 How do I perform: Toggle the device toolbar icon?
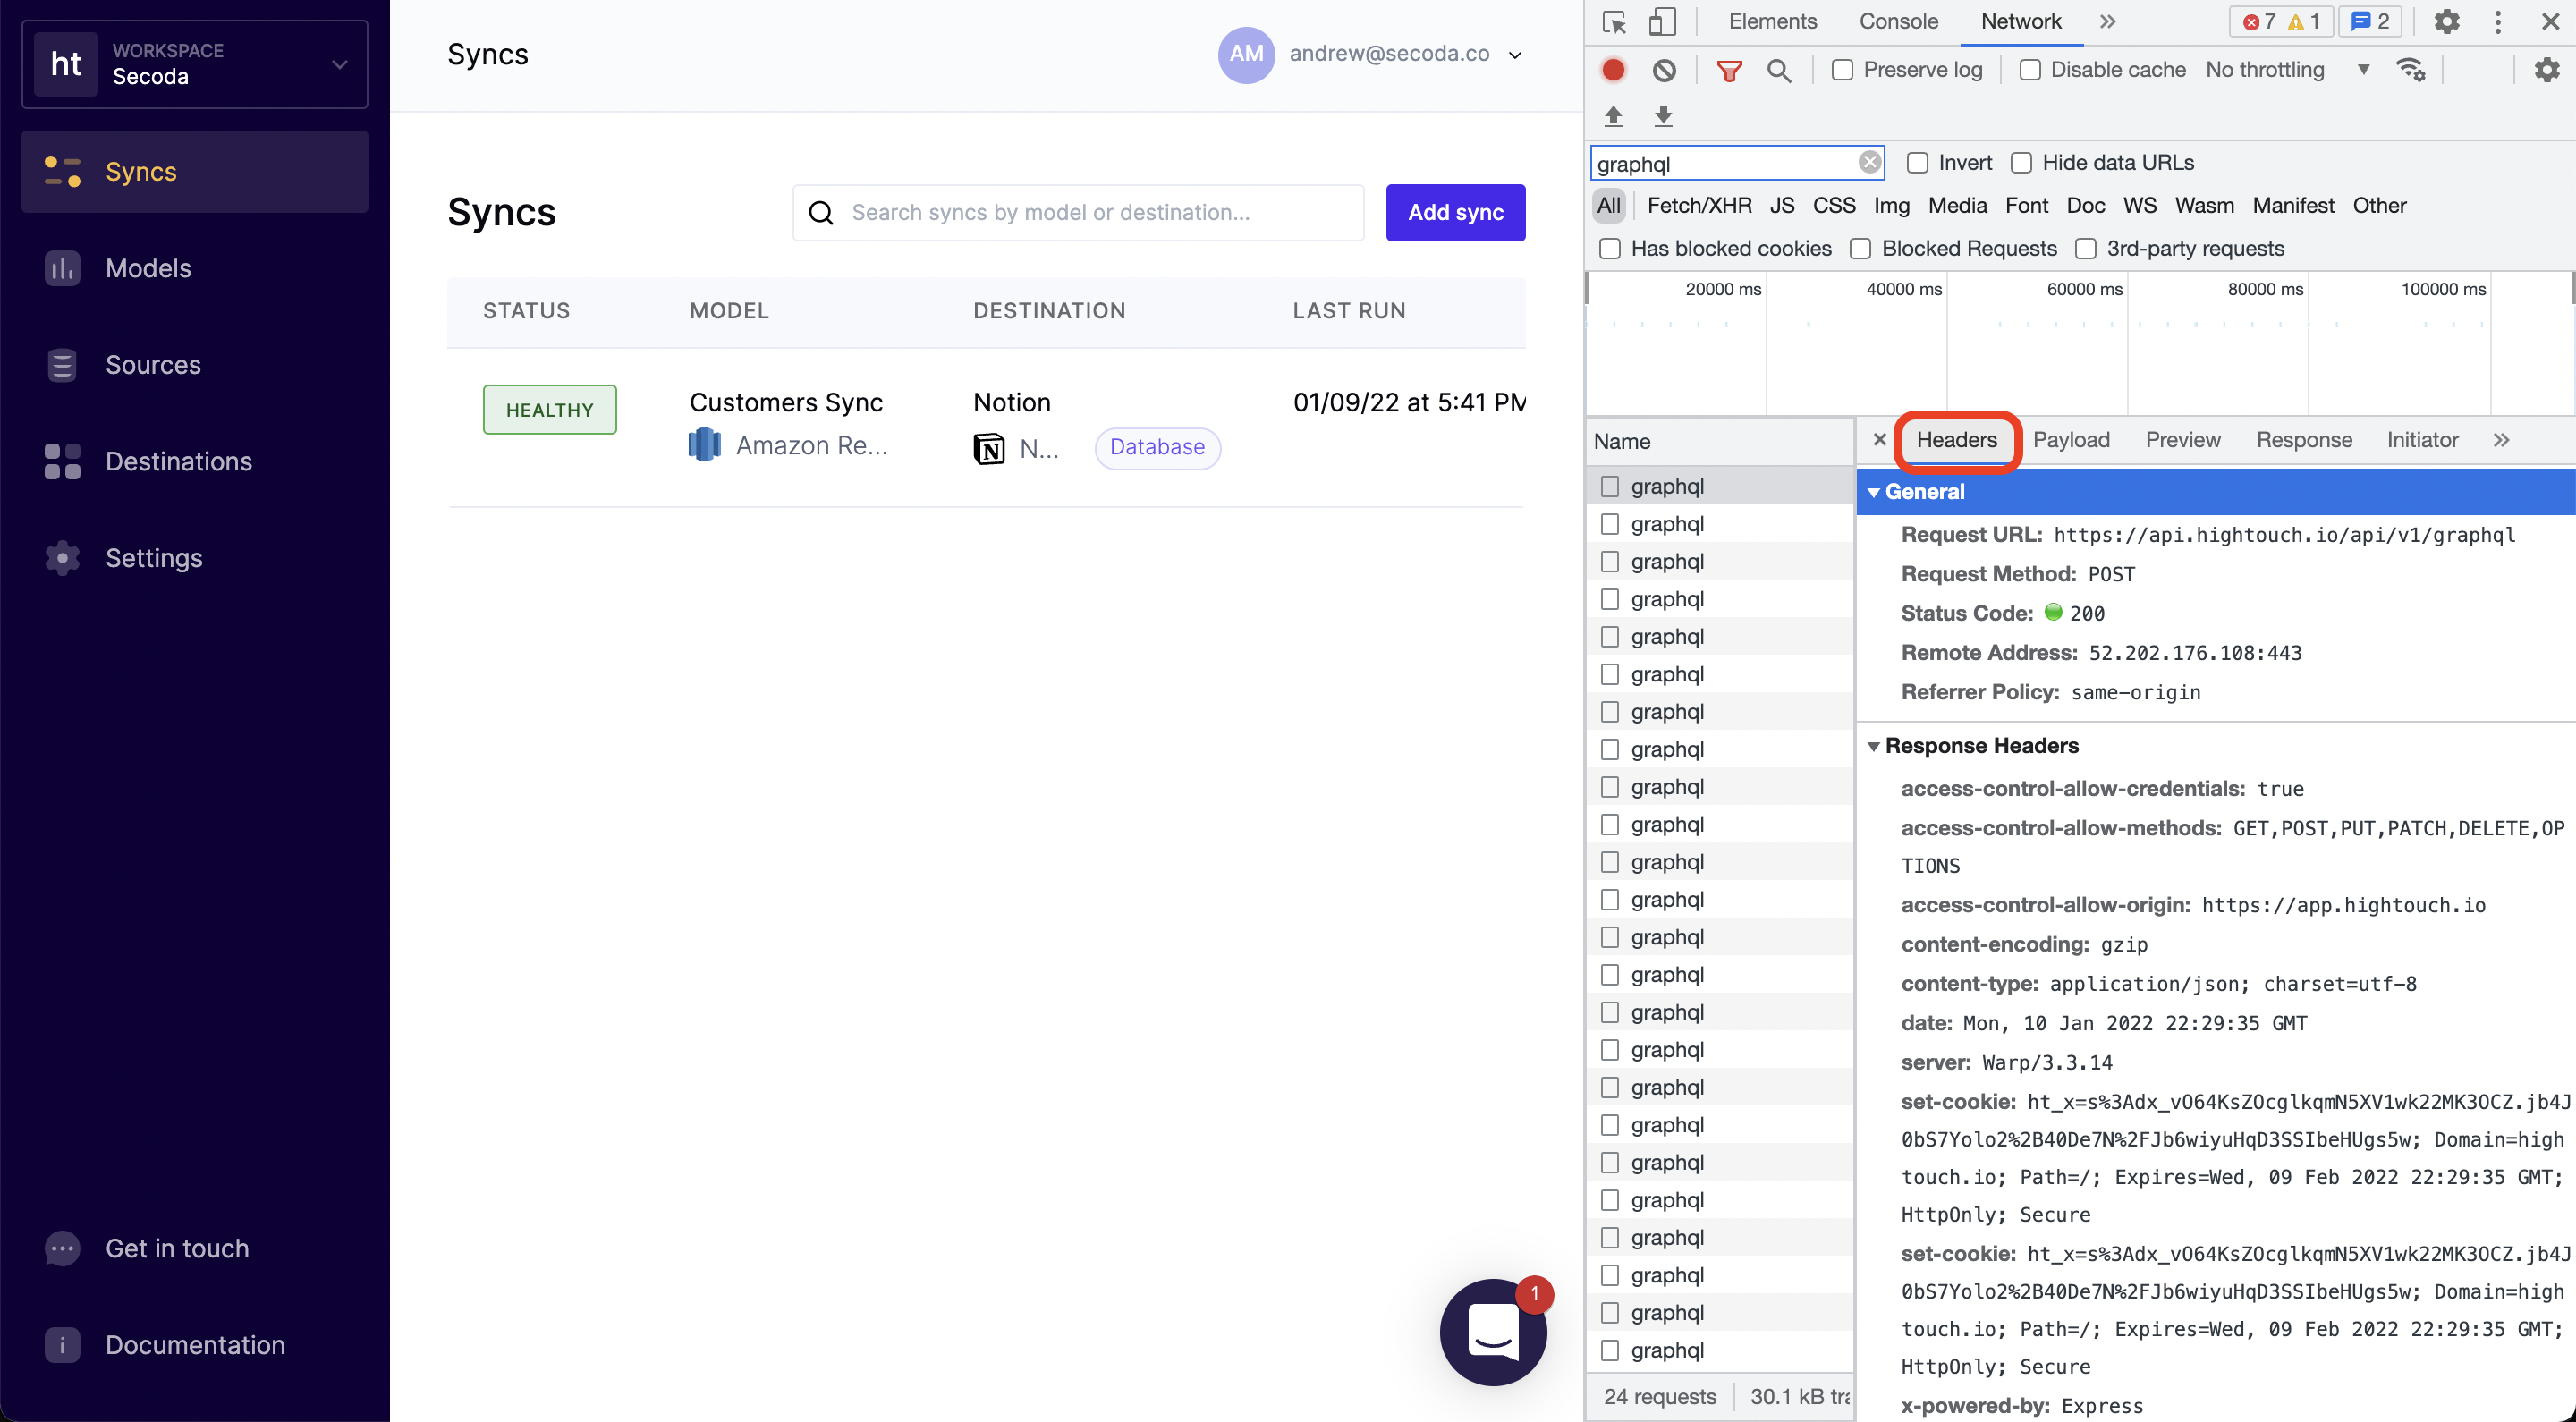coord(1662,22)
